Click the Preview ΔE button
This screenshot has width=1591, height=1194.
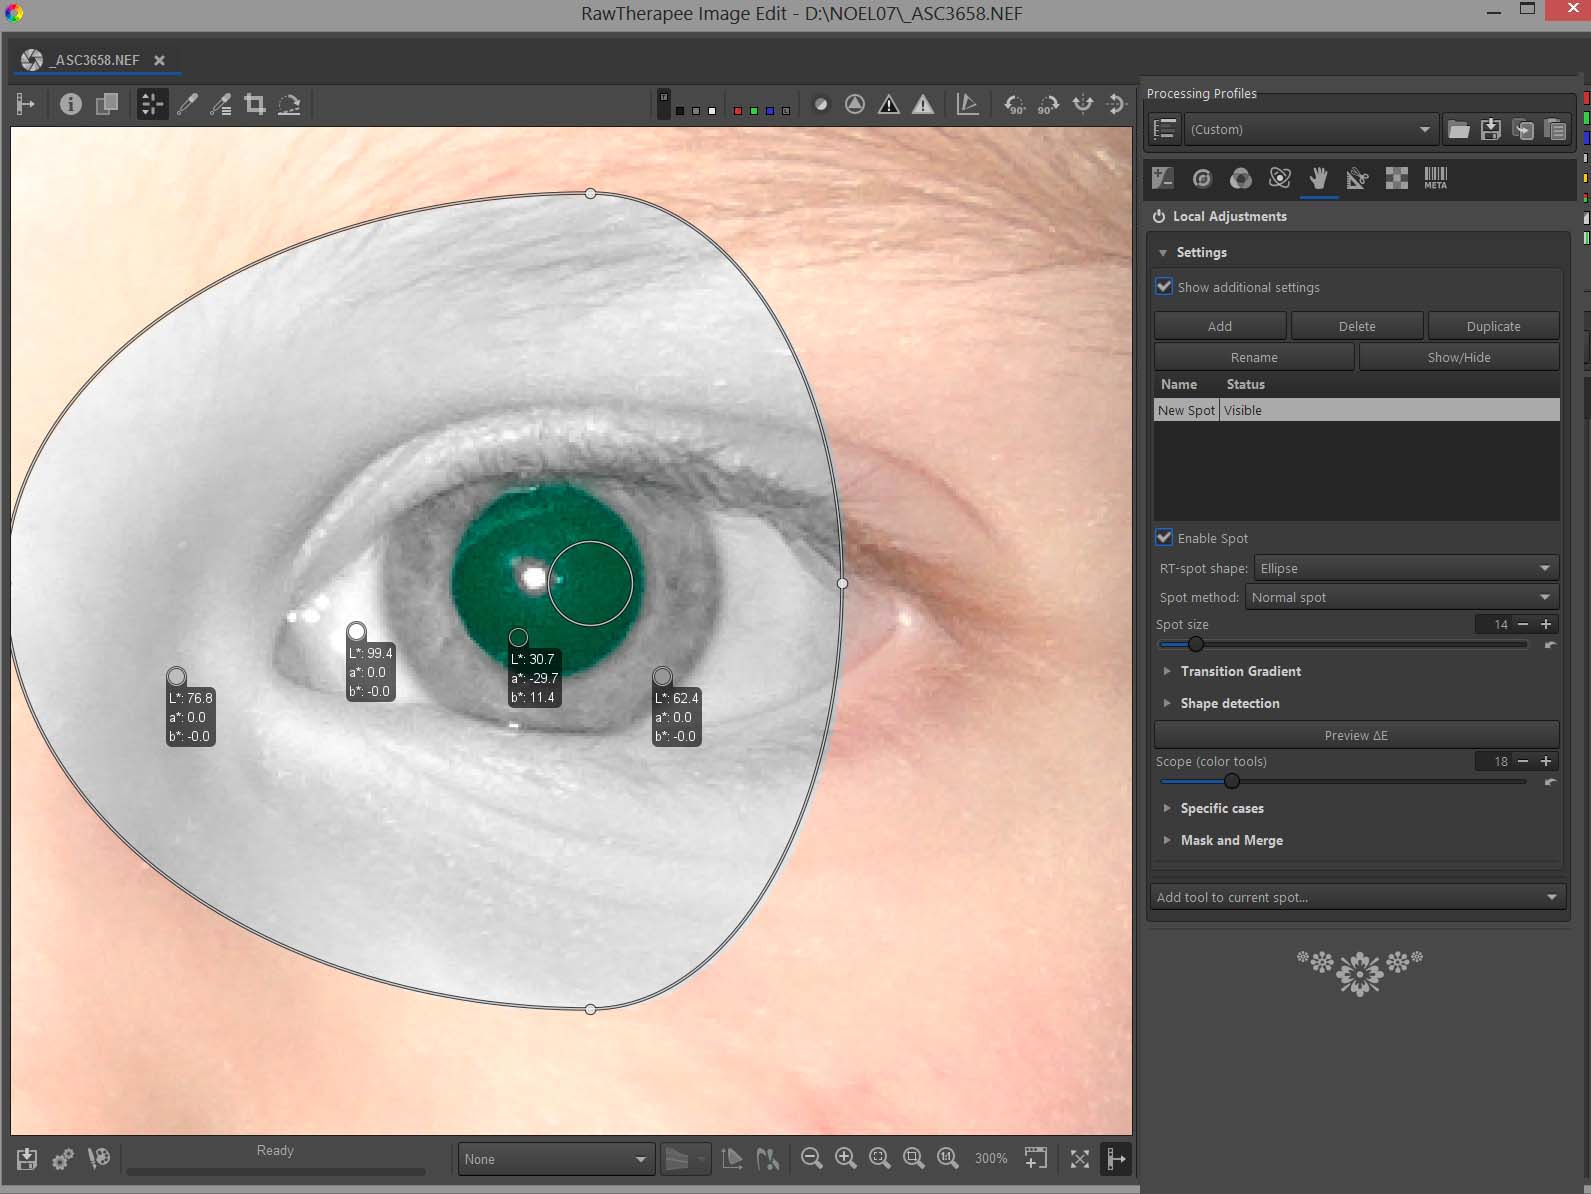click(x=1356, y=735)
